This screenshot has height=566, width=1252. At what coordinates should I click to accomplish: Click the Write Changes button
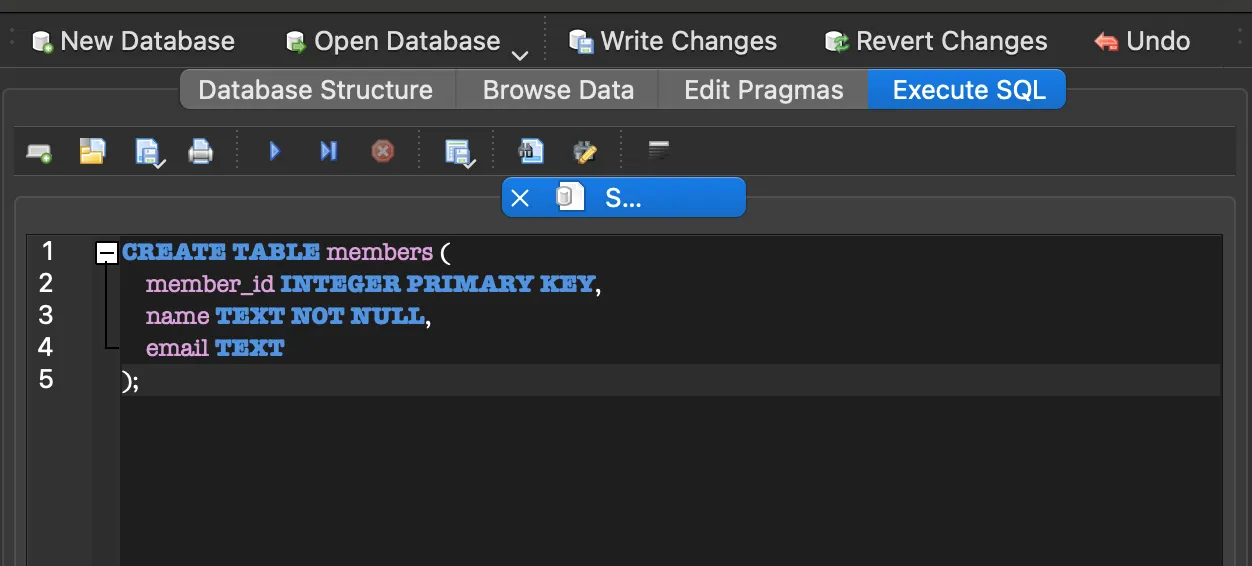pyautogui.click(x=673, y=41)
